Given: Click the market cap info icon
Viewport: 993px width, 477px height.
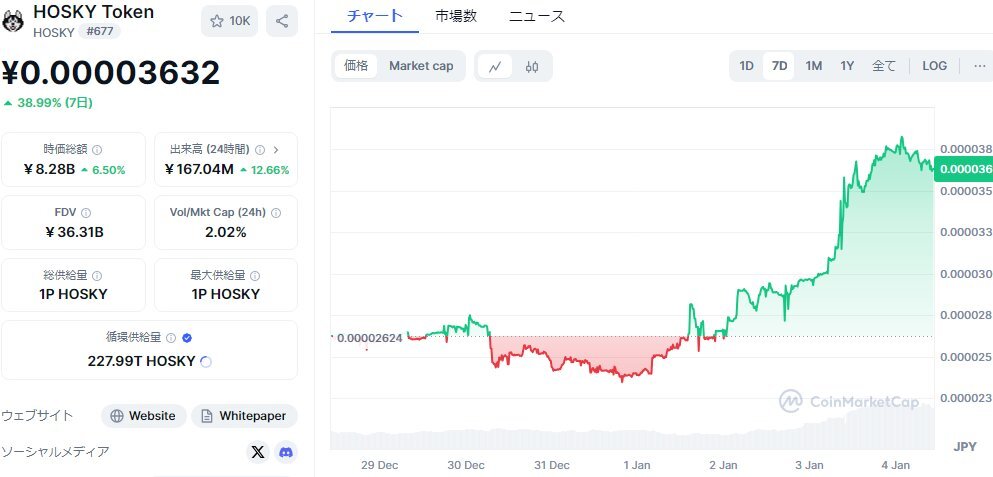Looking at the screenshot, I should (97, 149).
